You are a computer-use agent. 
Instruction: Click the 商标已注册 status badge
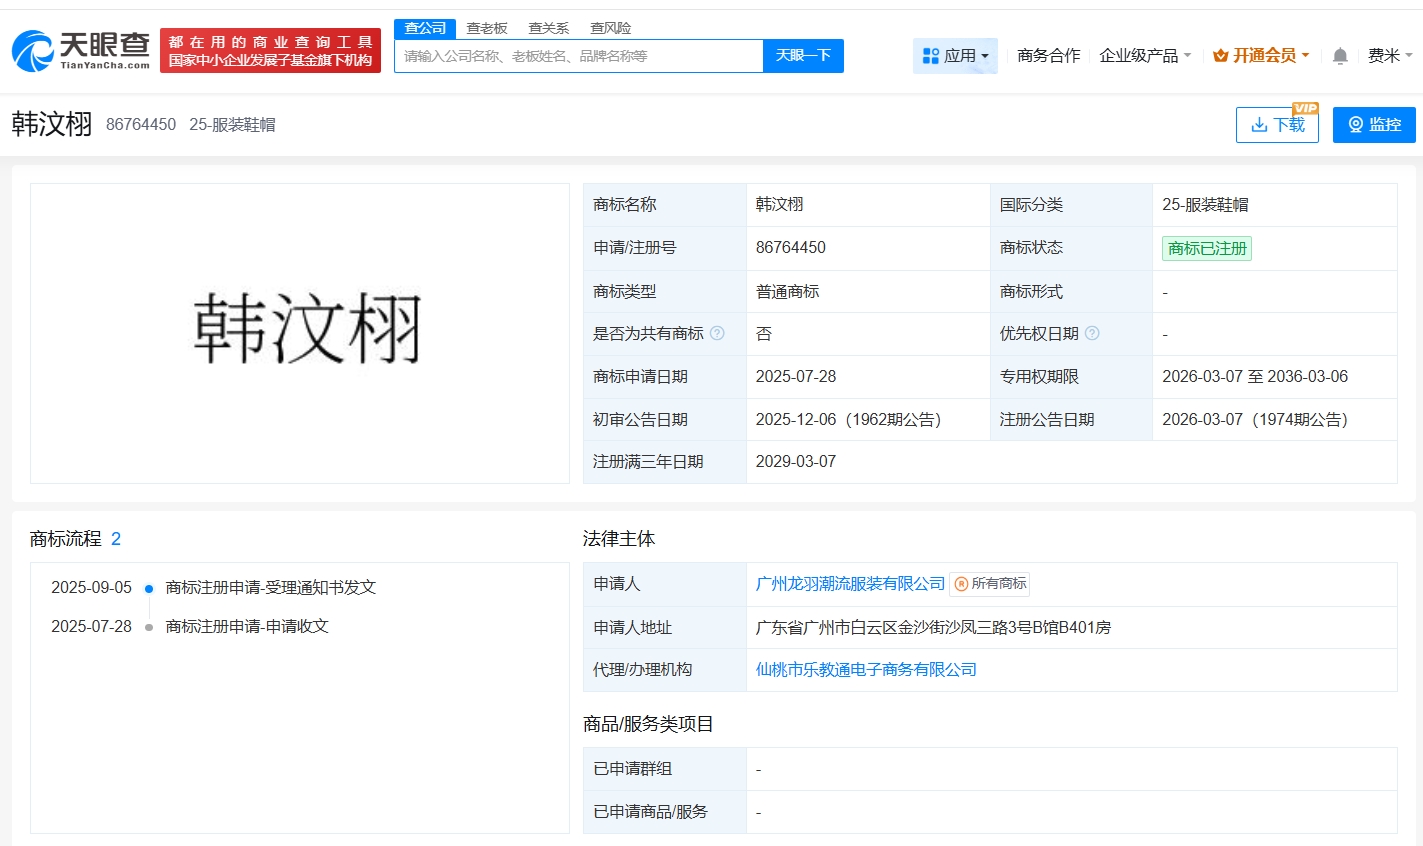pyautogui.click(x=1205, y=248)
